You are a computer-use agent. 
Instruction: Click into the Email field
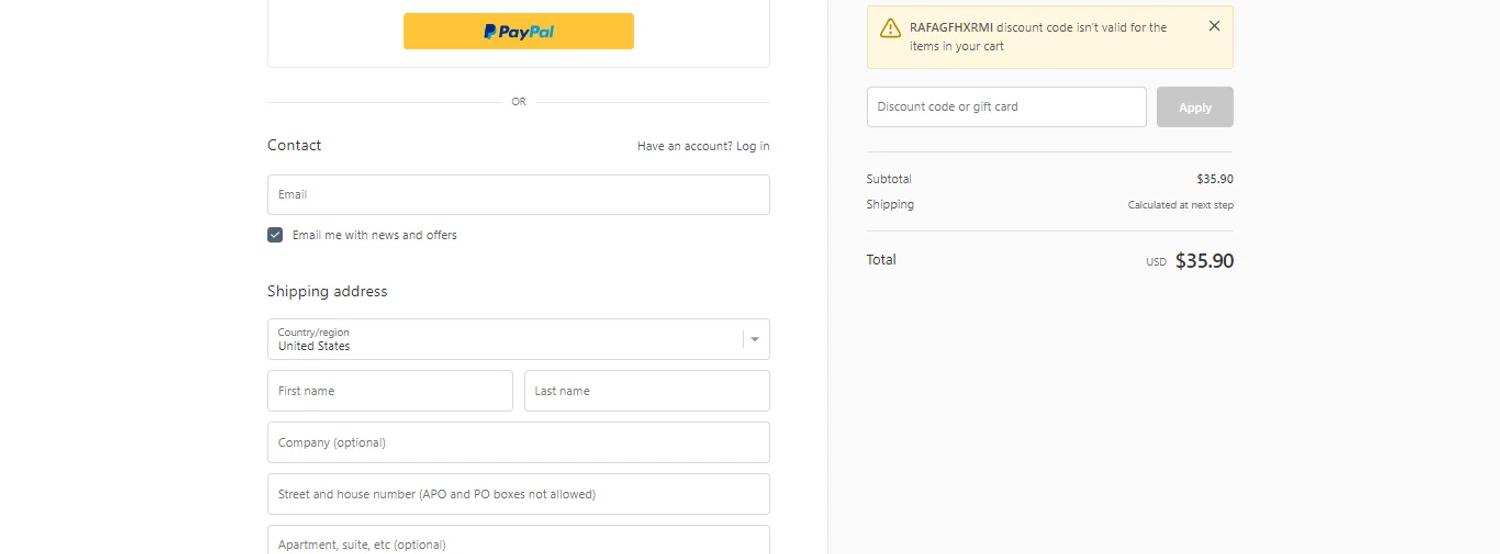pos(518,195)
